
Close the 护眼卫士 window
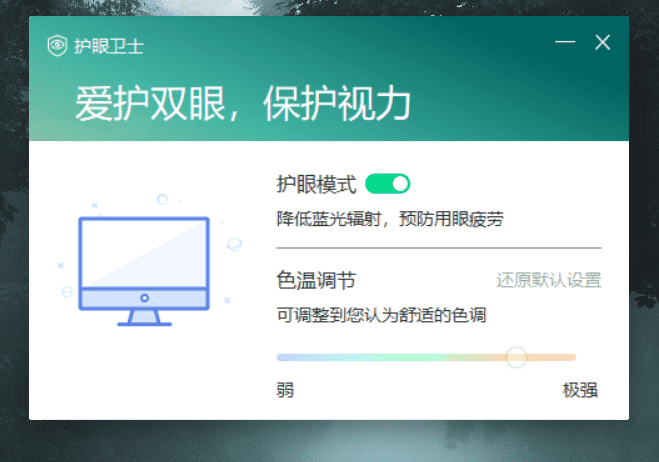pyautogui.click(x=602, y=42)
